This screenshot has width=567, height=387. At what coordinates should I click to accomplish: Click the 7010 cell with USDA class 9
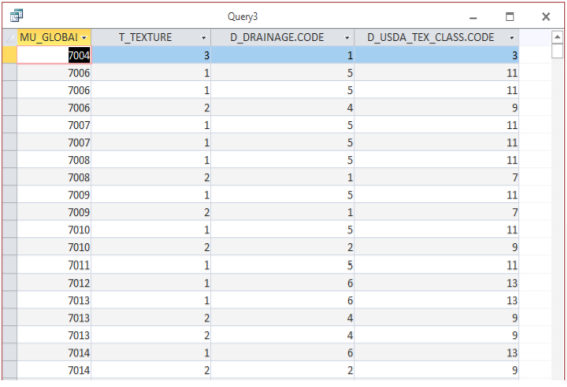(54, 247)
